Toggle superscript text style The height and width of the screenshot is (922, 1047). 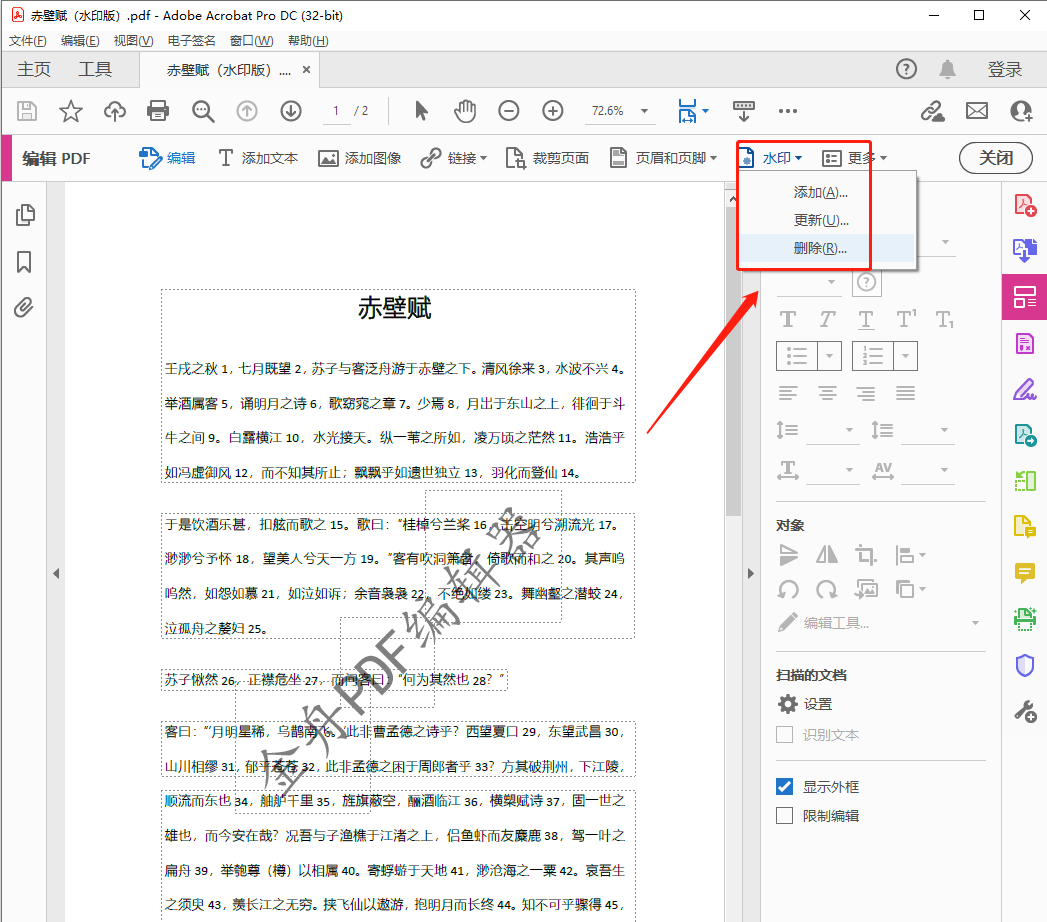(906, 319)
